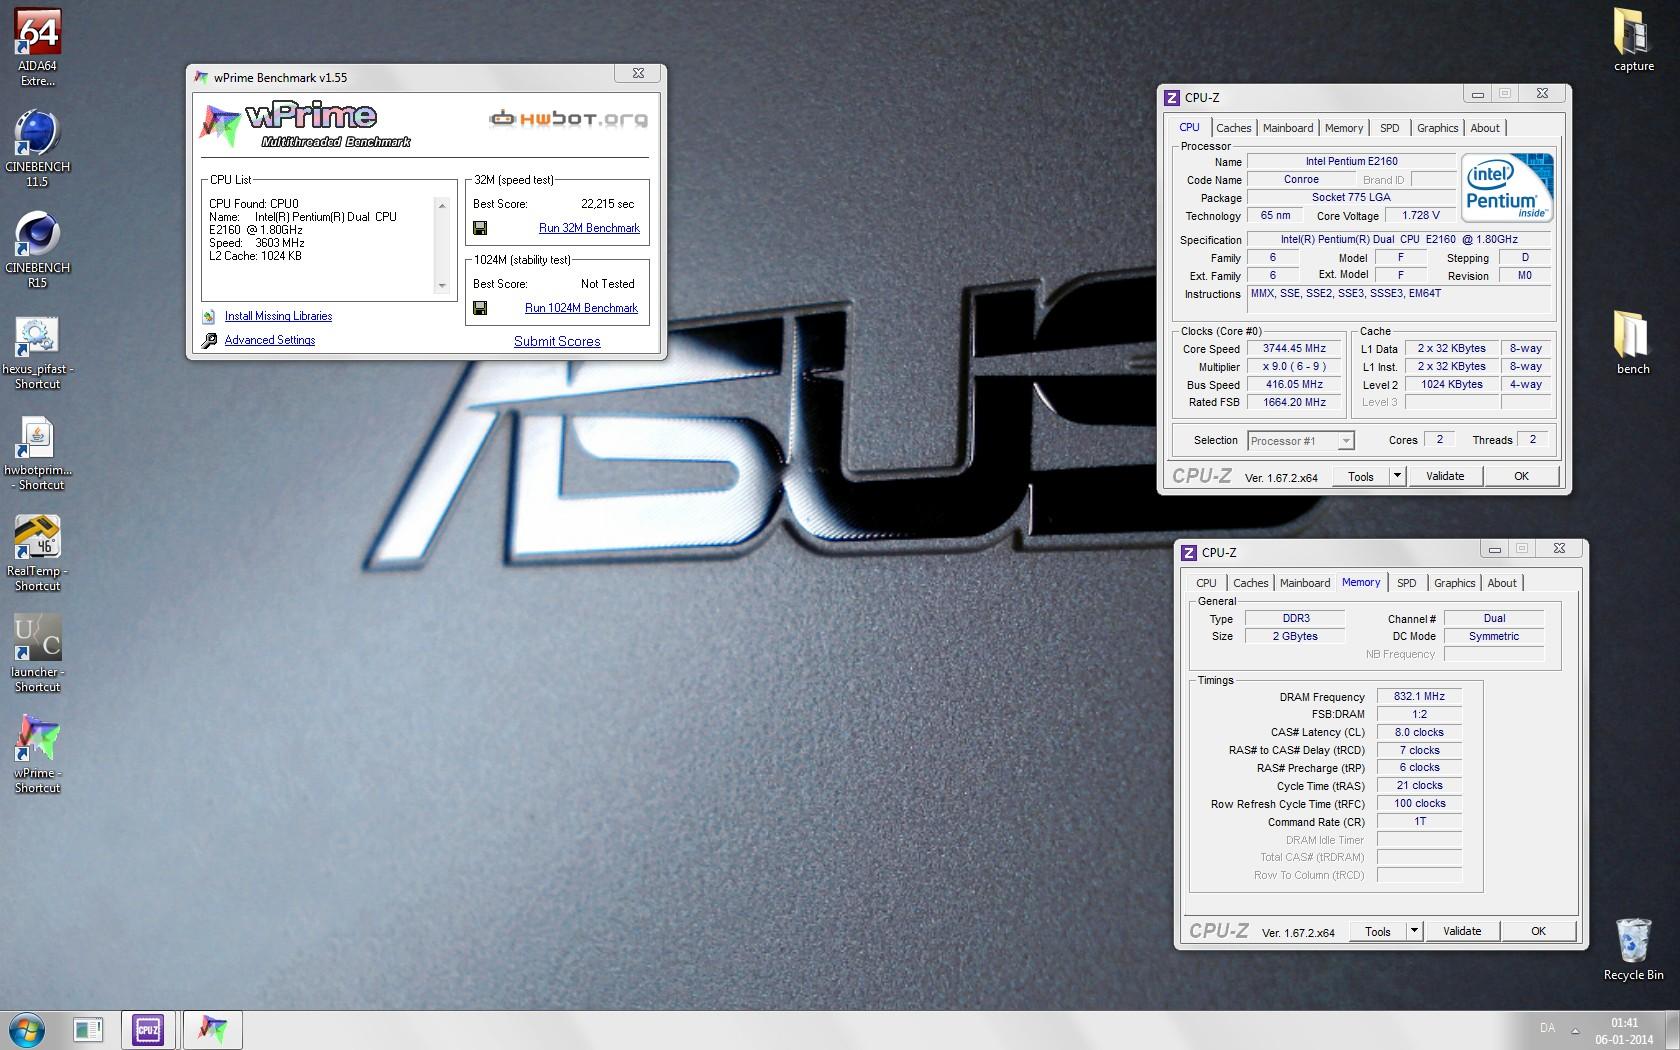Open the hexus_pifast shortcut icon
Viewport: 1680px width, 1050px height.
[37, 352]
